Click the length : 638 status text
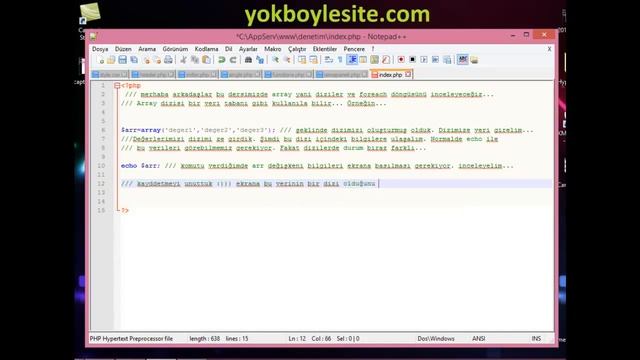Screen dimensions: 640x360 pos(204,339)
